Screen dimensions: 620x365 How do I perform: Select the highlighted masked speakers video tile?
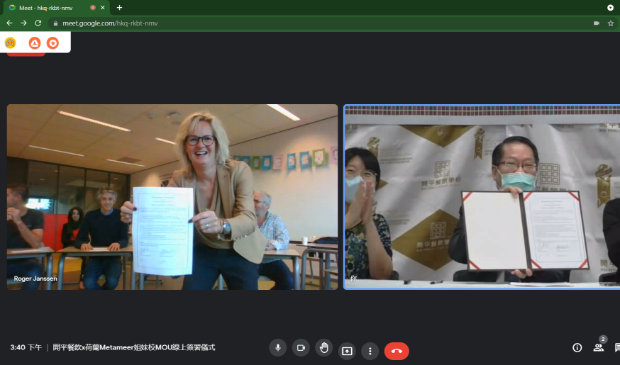tap(482, 197)
